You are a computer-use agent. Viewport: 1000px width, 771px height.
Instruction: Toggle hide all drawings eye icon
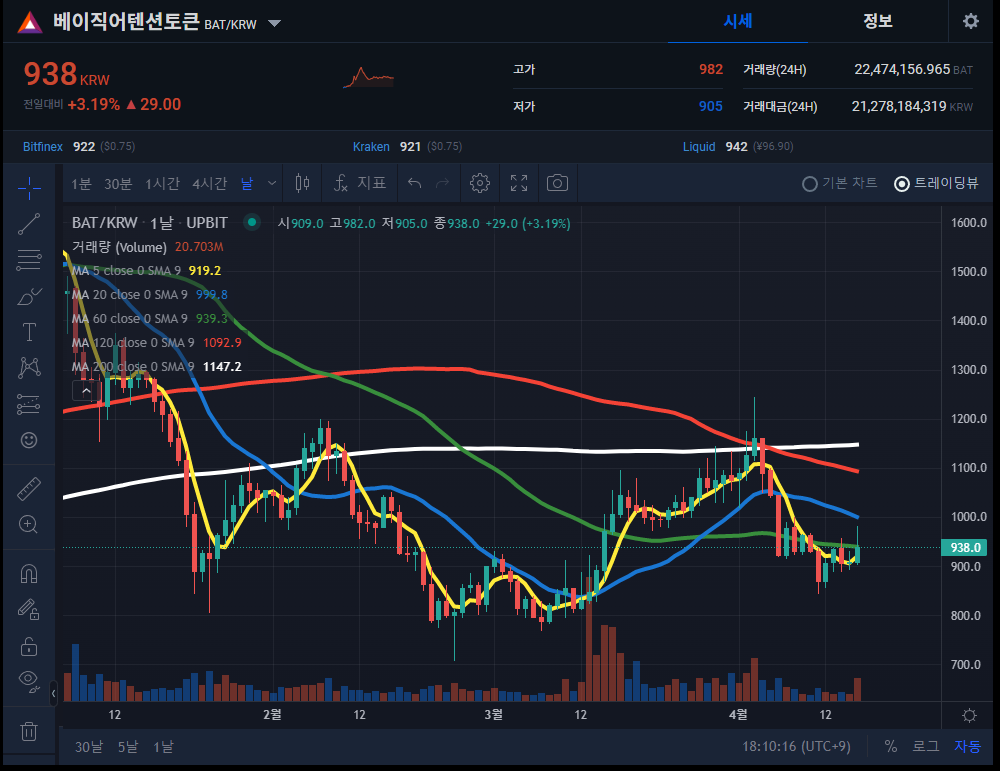(29, 680)
